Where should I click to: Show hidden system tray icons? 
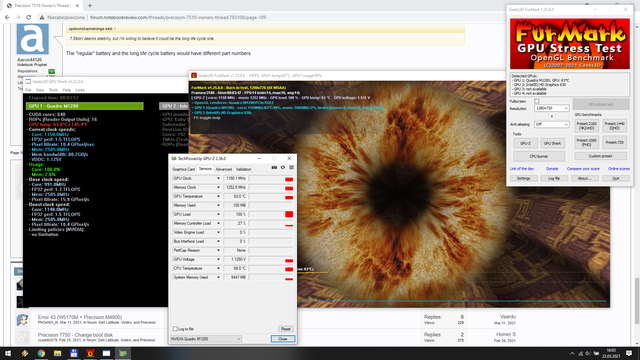point(572,353)
